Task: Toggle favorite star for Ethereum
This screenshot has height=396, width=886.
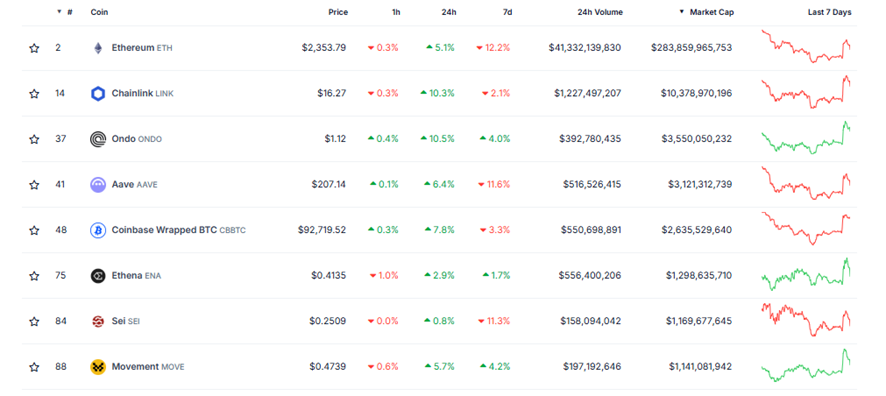Action: pos(34,48)
